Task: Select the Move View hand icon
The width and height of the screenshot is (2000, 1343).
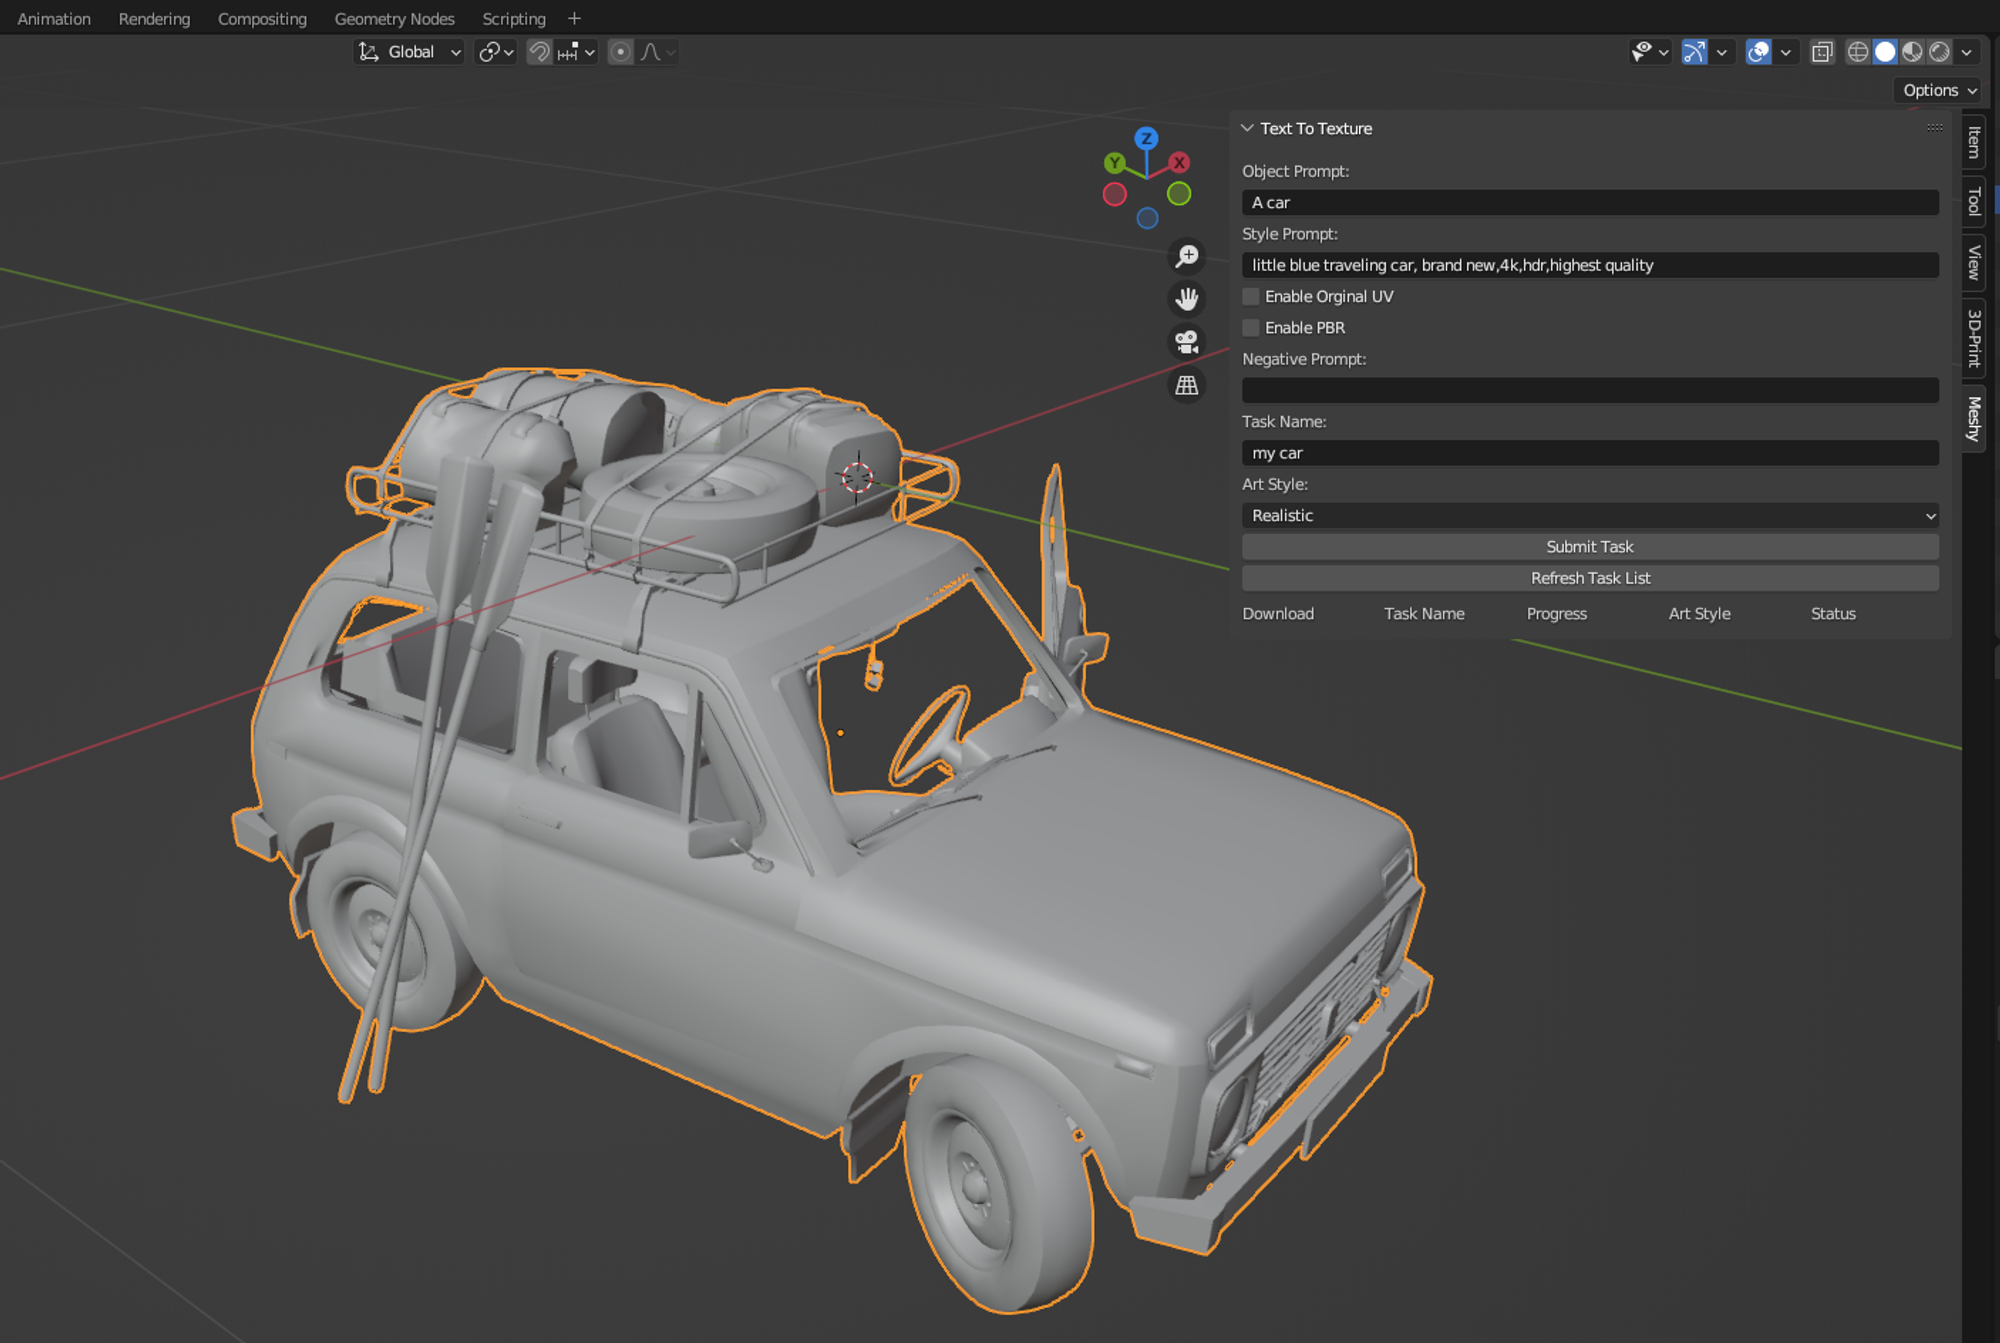Action: pyautogui.click(x=1186, y=299)
